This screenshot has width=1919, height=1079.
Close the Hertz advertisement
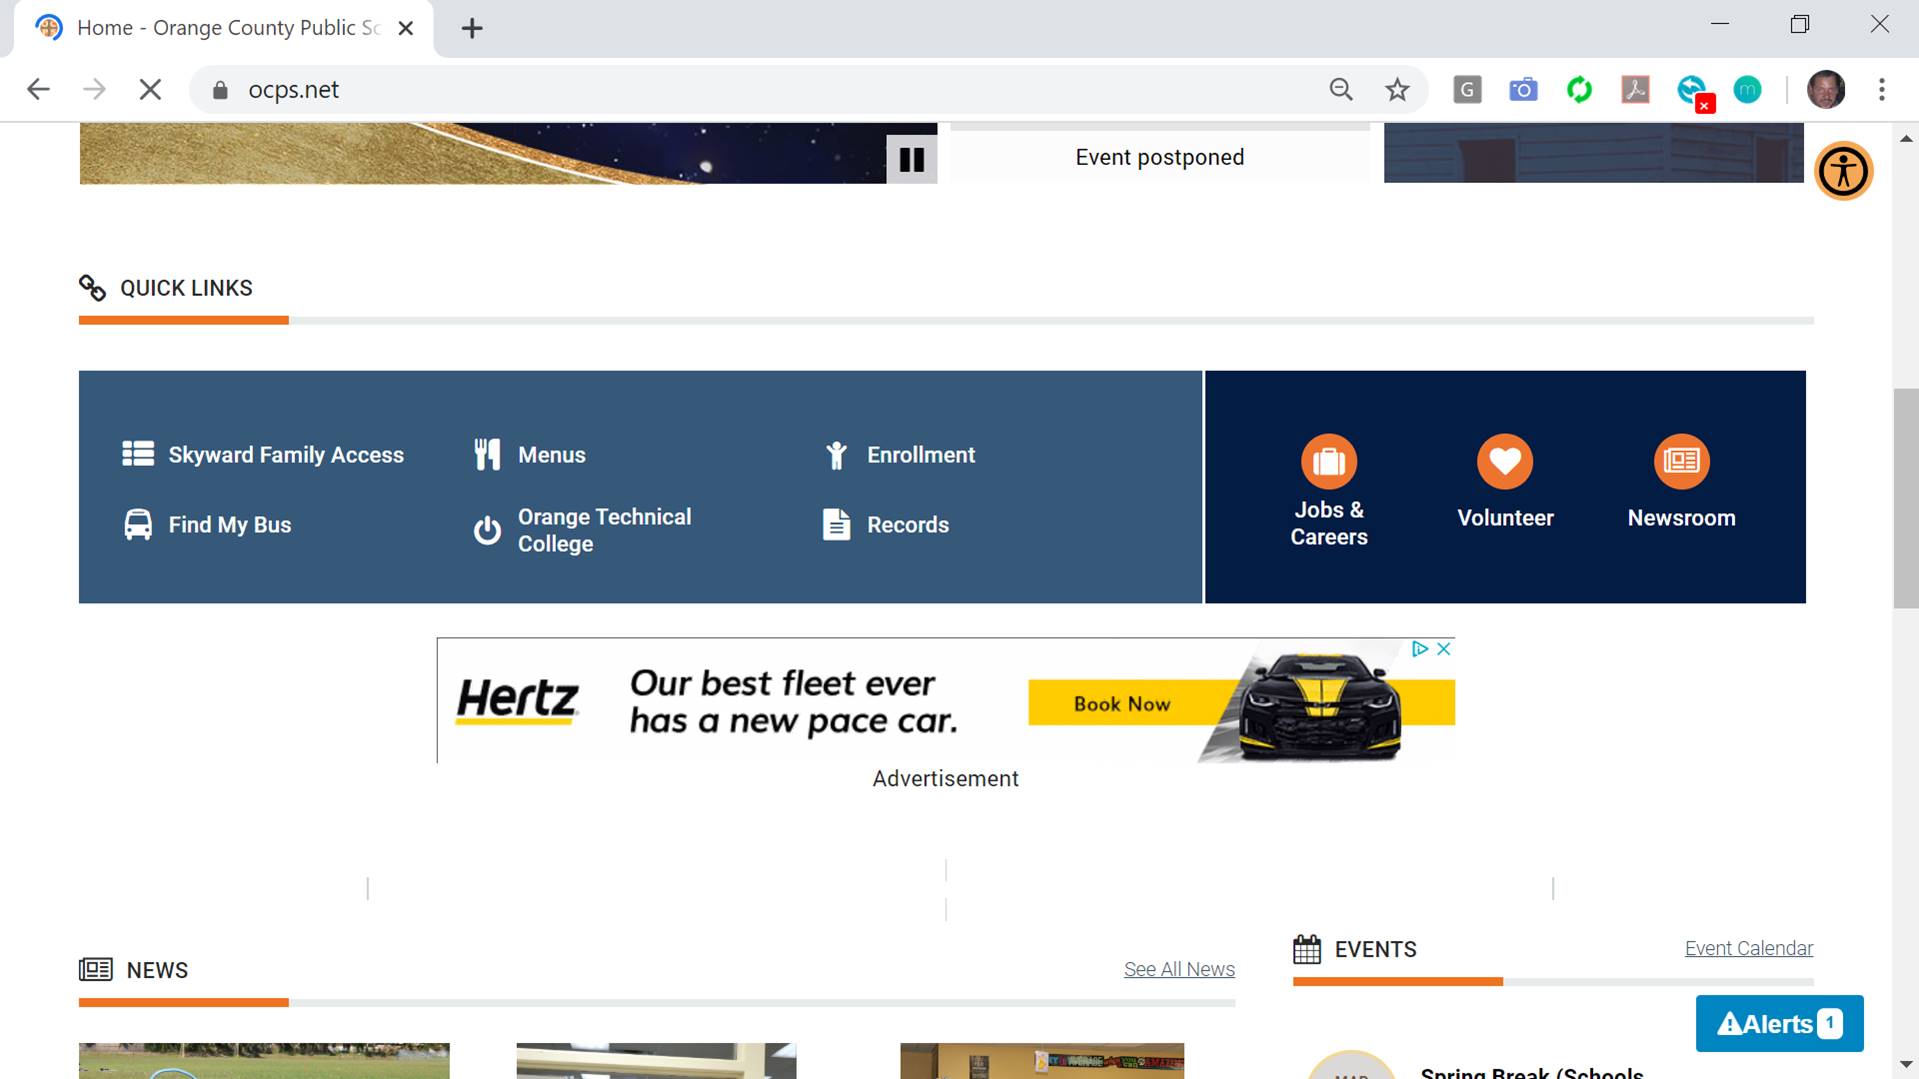[1443, 649]
